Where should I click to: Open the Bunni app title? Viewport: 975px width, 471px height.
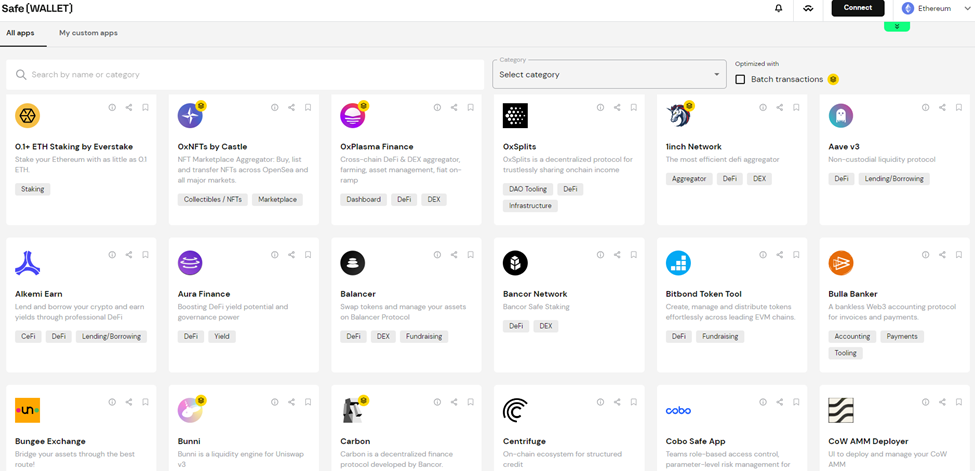tap(189, 441)
